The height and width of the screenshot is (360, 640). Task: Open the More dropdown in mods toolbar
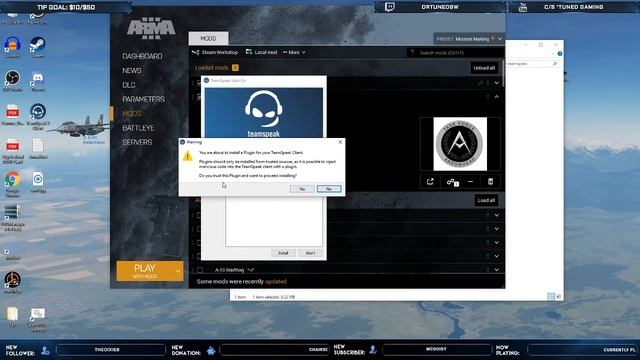(x=294, y=52)
